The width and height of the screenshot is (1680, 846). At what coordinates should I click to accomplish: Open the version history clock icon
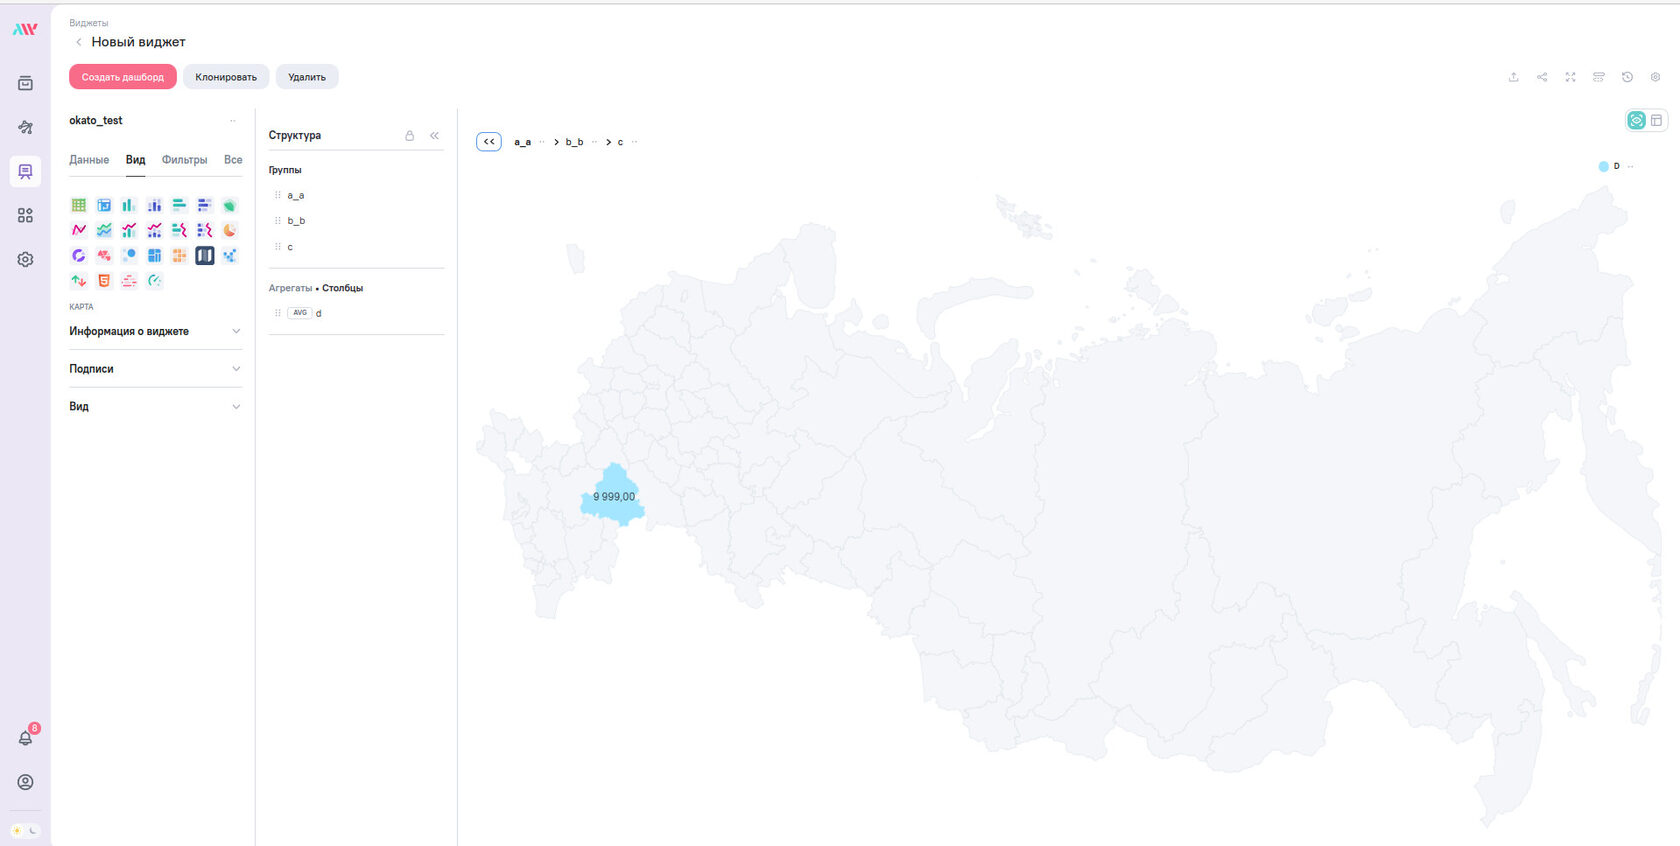[1627, 77]
